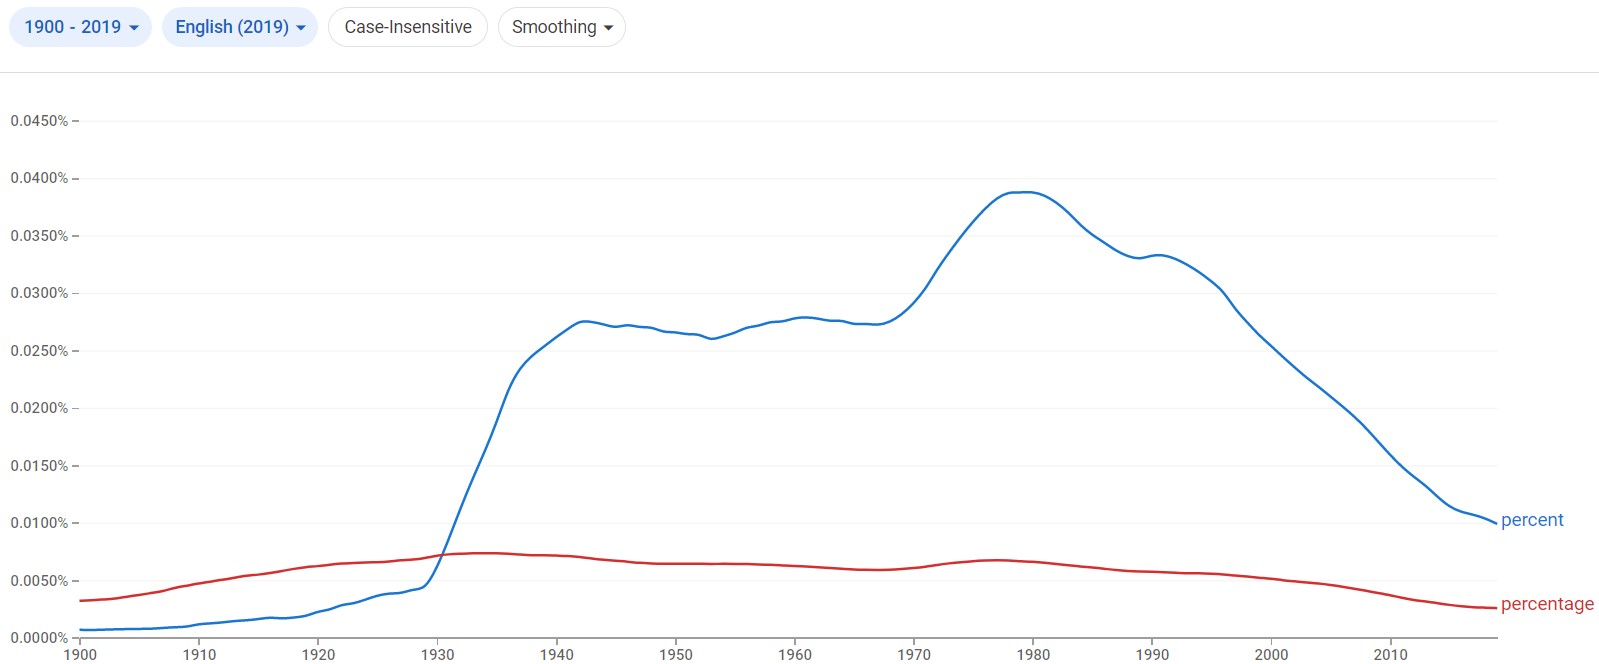Expand the English (2019) corpus dropdown
The height and width of the screenshot is (664, 1599).
239,26
